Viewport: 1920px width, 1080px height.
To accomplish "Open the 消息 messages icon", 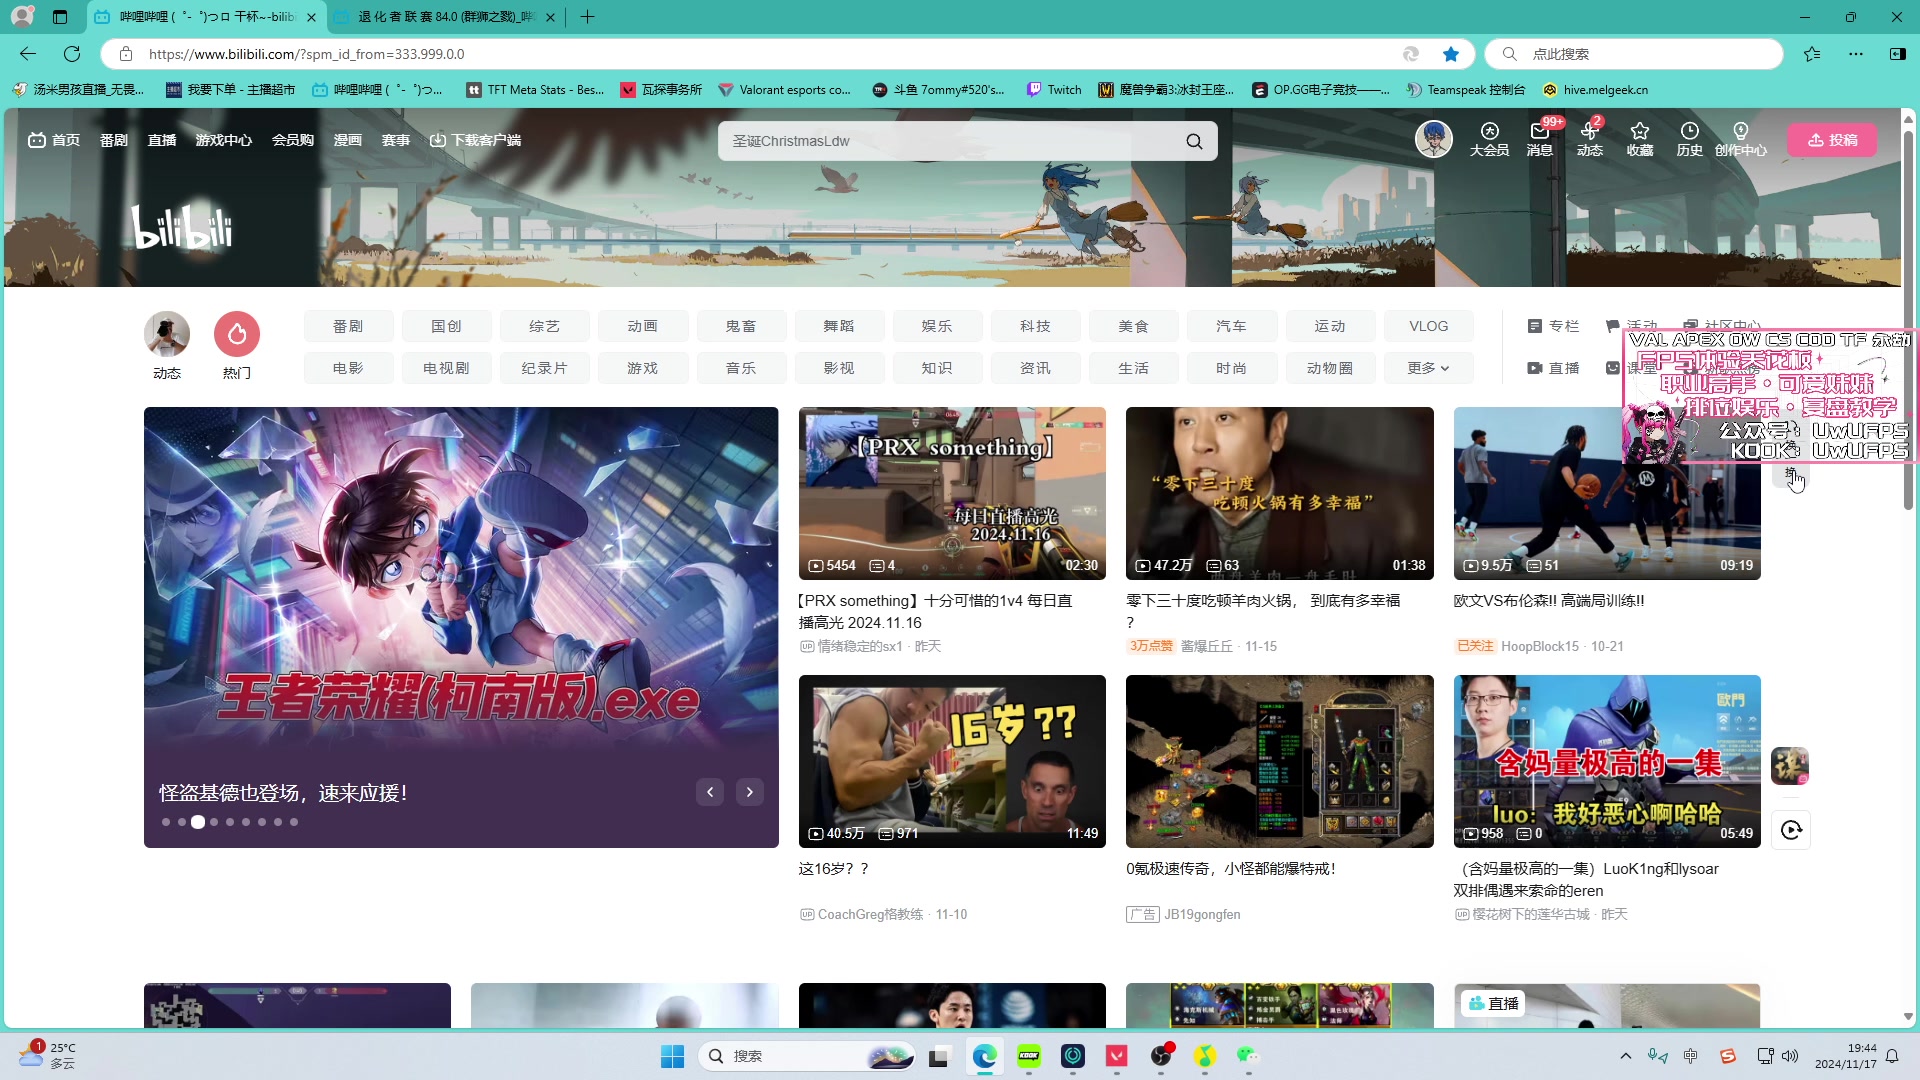I will 1540,139.
